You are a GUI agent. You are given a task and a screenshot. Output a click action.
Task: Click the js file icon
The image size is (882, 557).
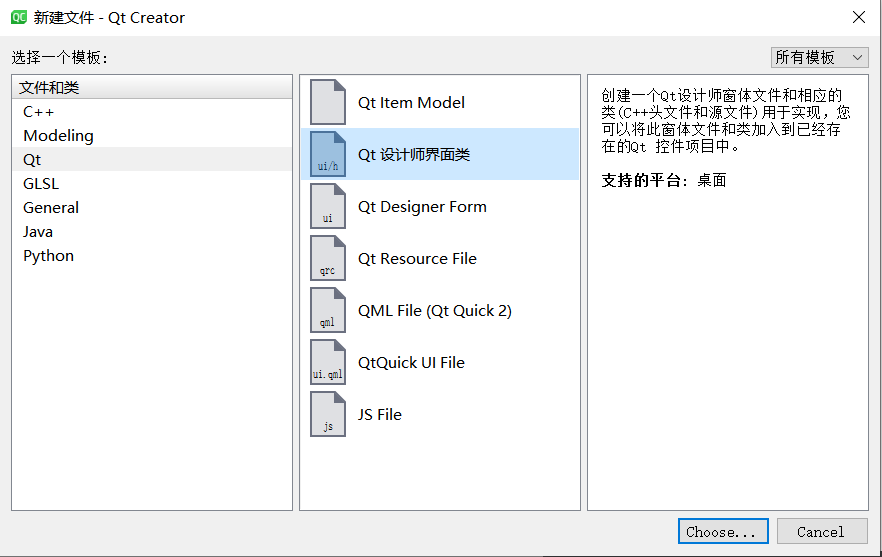[328, 414]
